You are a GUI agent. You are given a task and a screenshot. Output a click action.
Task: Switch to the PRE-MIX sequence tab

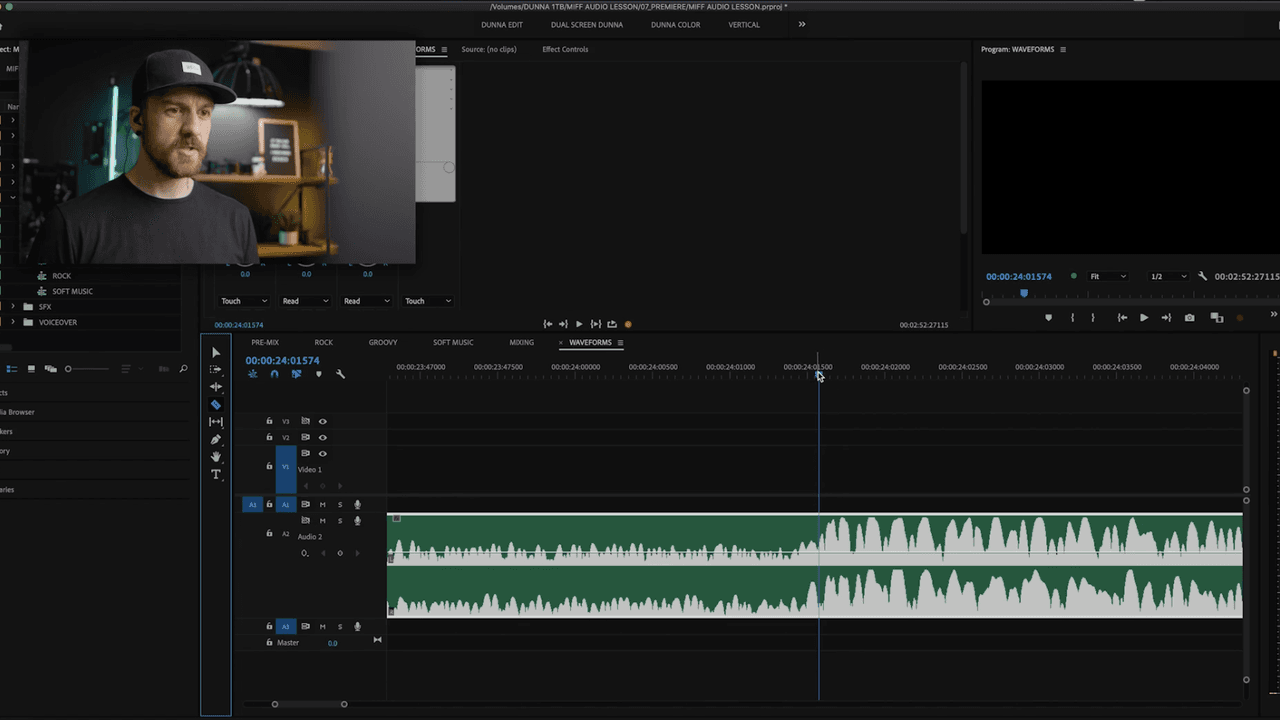[265, 342]
